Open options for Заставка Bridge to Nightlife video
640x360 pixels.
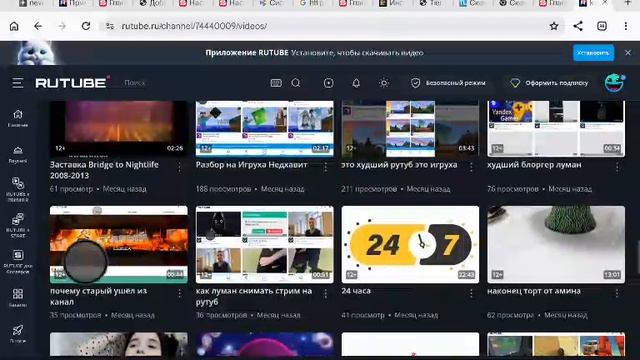pos(179,167)
